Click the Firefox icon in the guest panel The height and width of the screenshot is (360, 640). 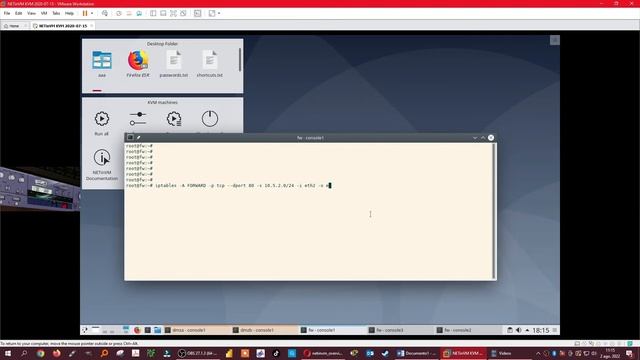137,330
